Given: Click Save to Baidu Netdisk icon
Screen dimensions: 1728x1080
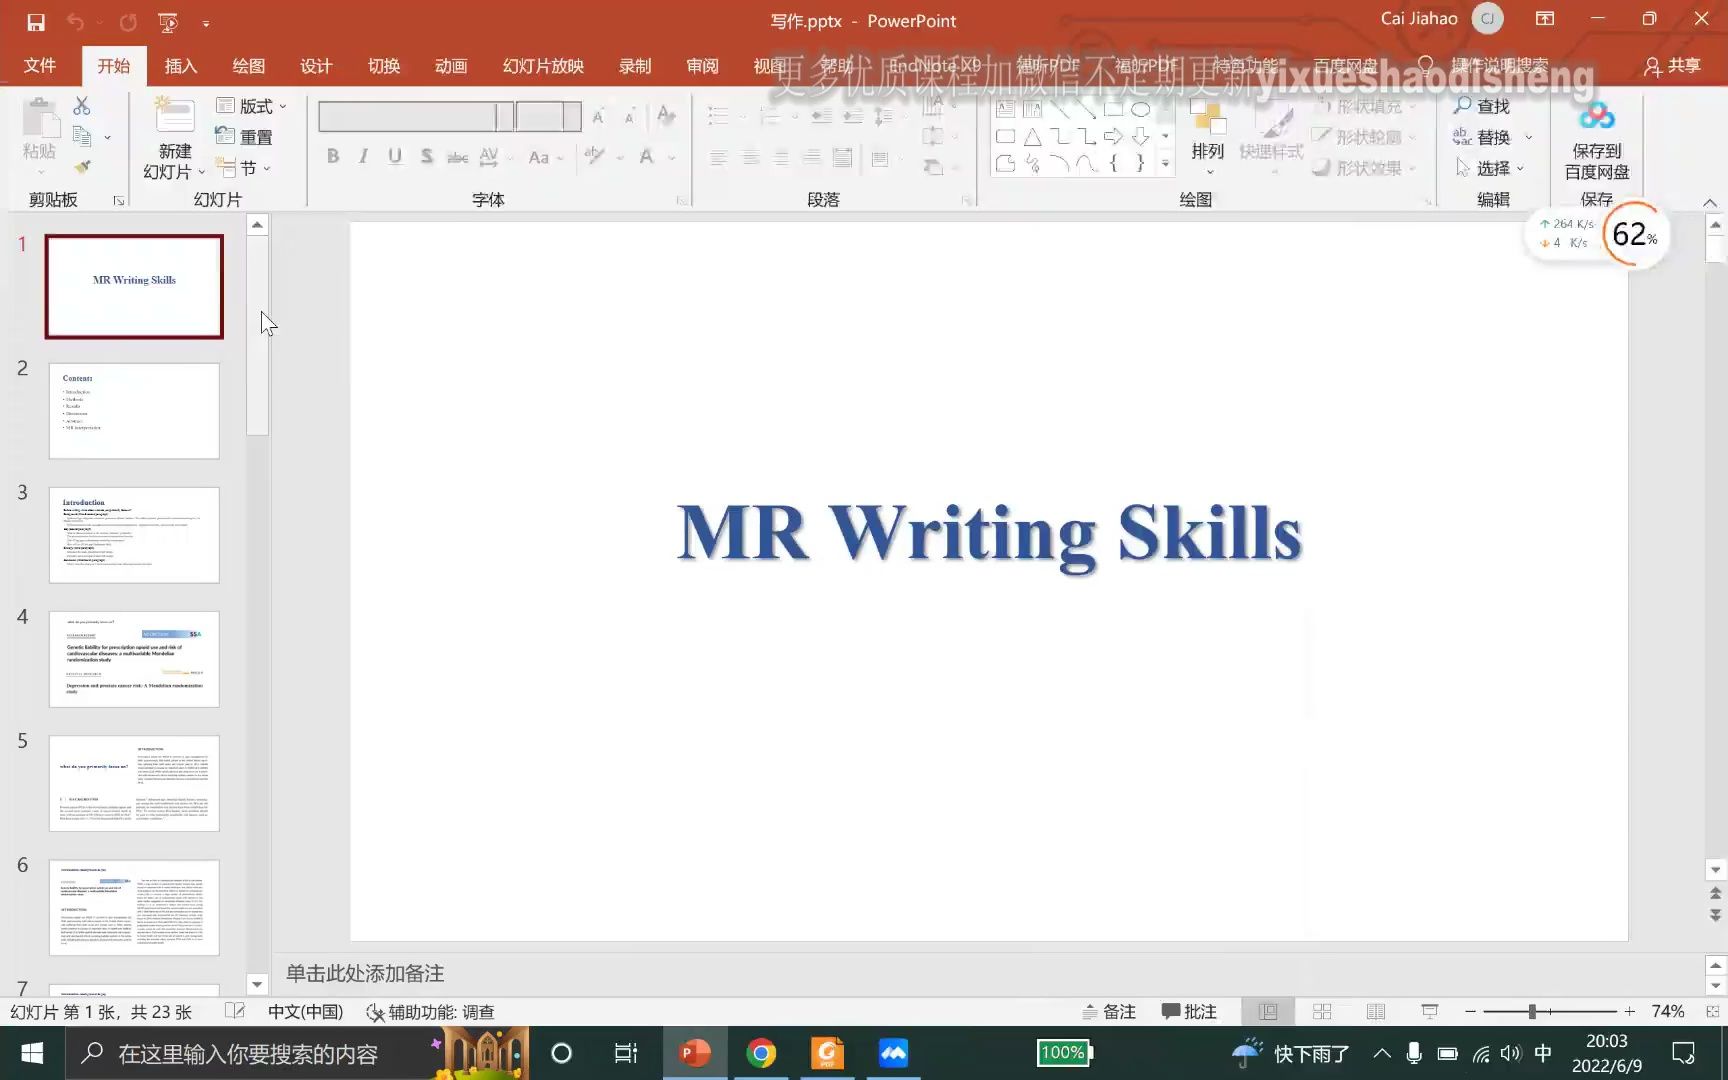Looking at the screenshot, I should point(1597,117).
